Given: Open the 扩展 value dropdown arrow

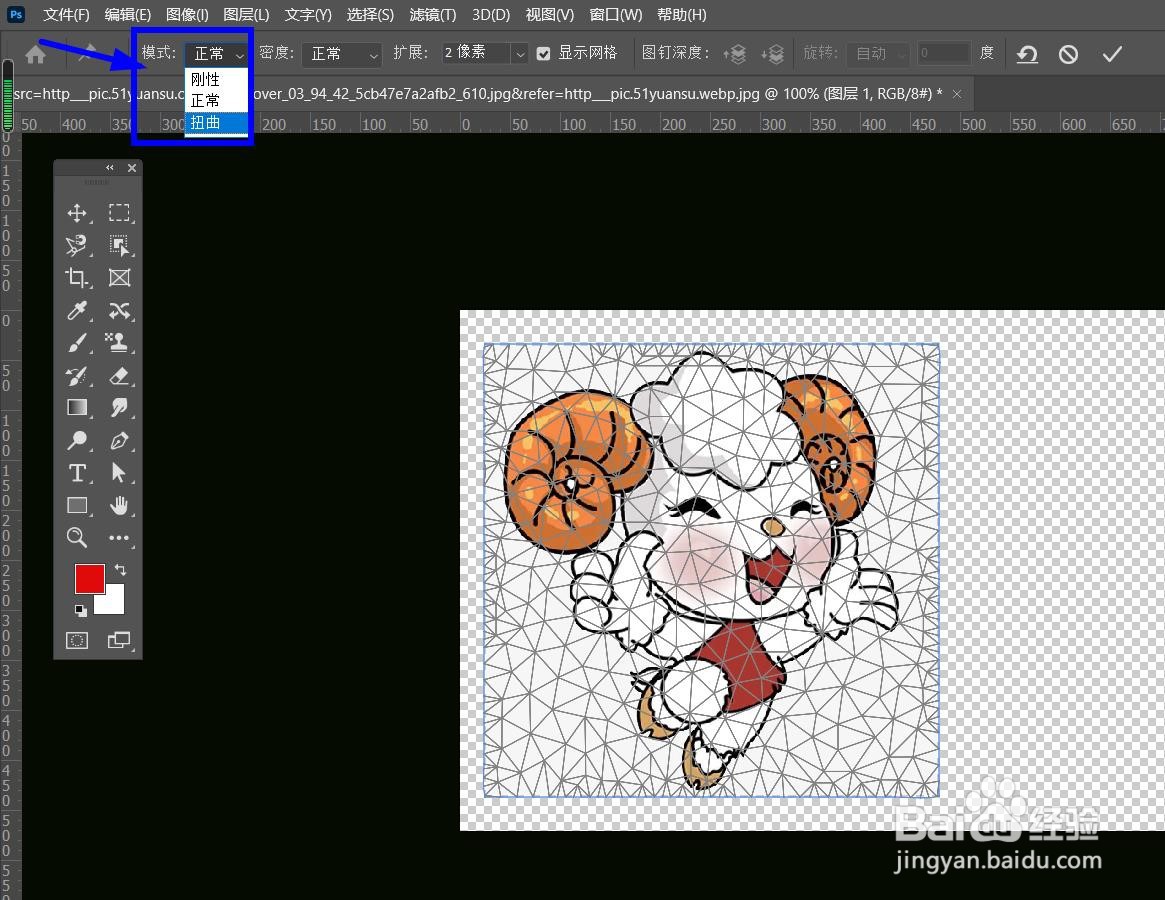Looking at the screenshot, I should 520,54.
